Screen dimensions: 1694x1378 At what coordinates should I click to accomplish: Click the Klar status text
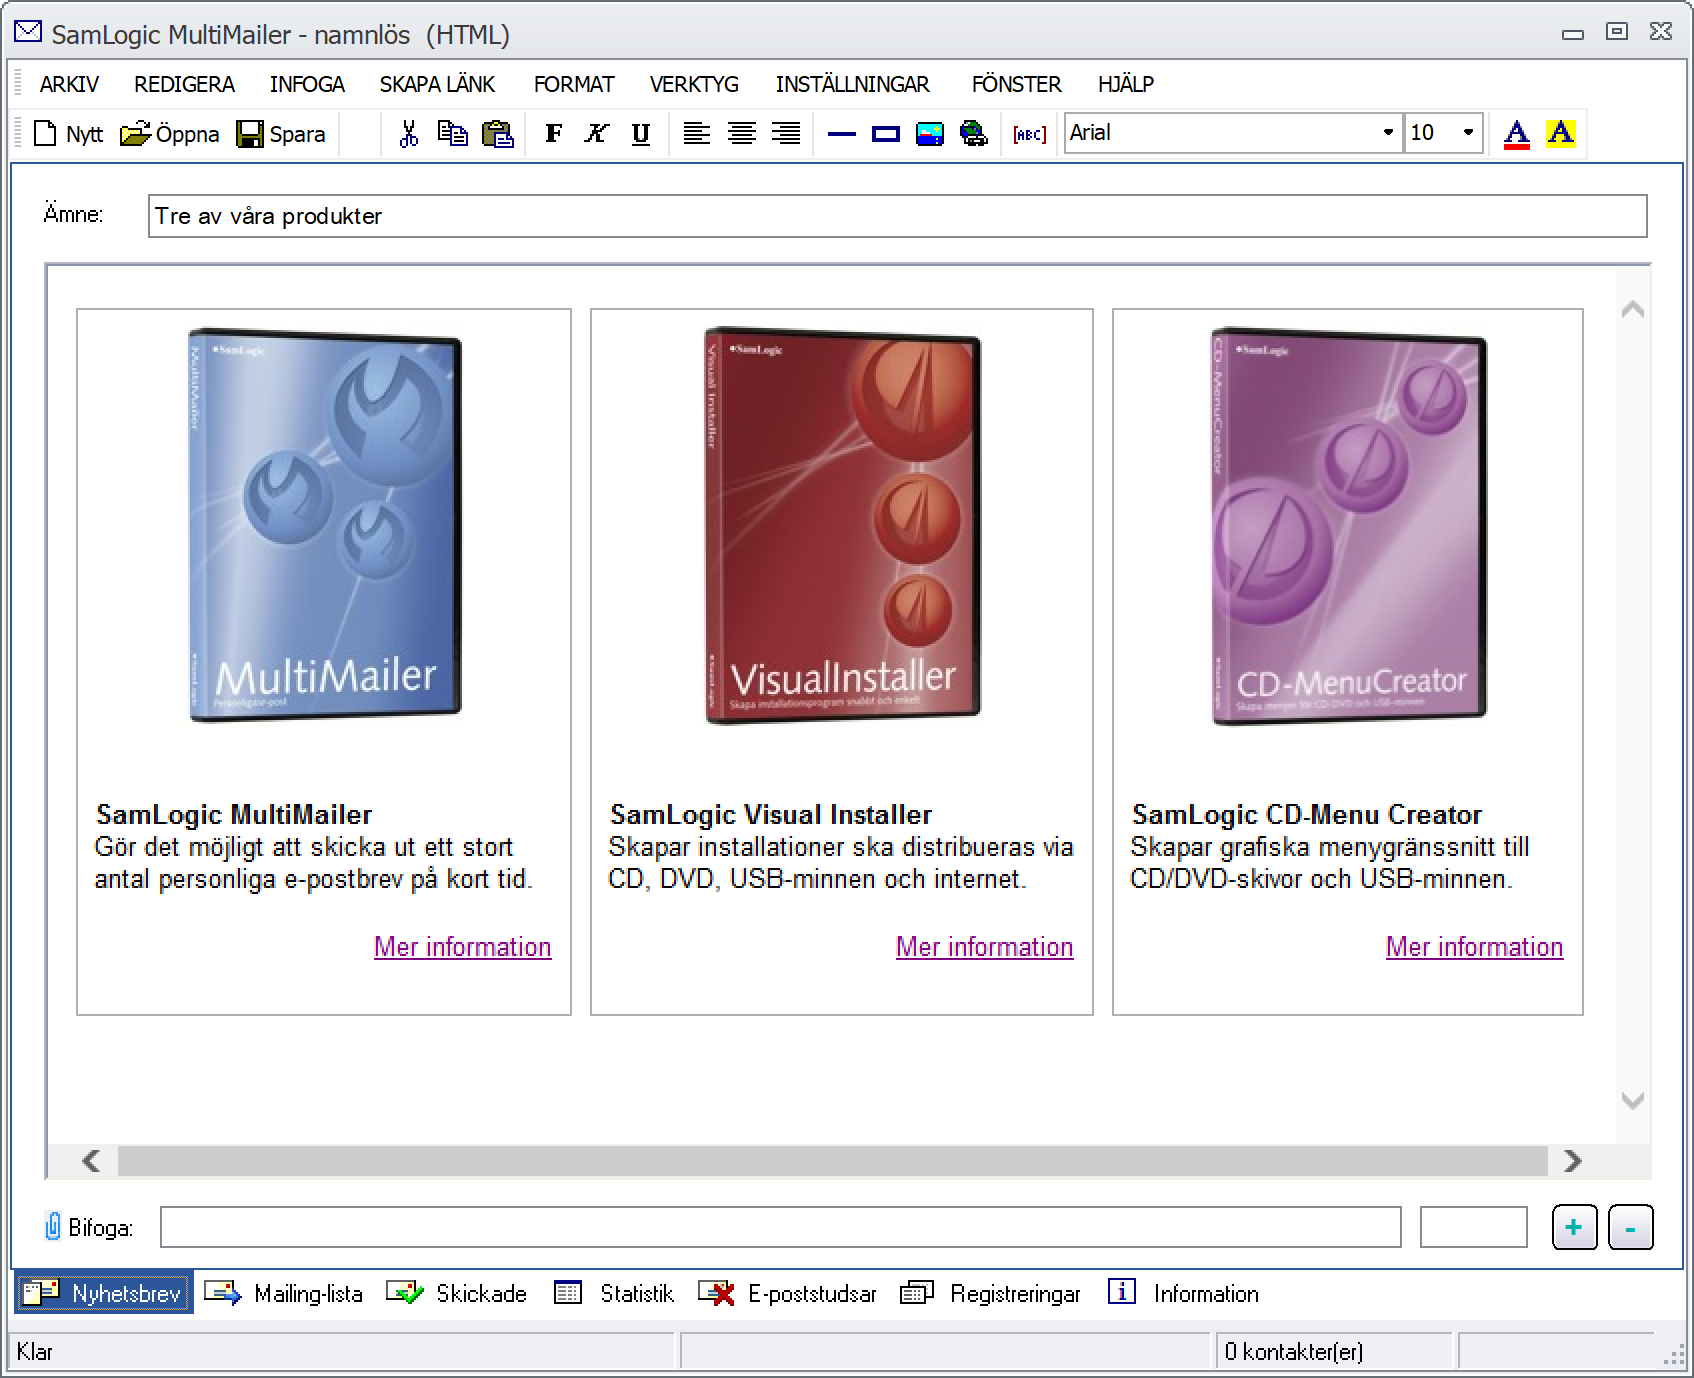[35, 1352]
